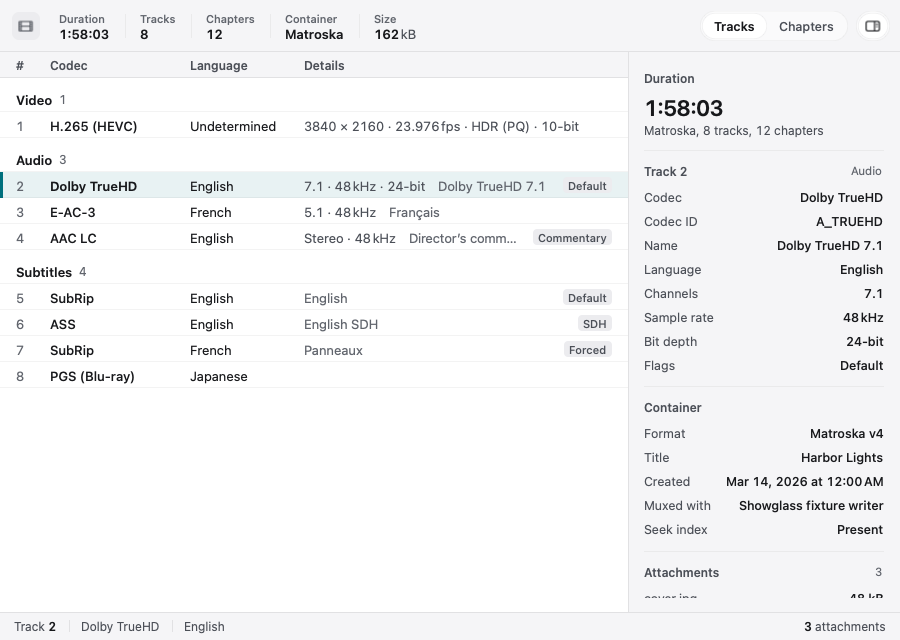Click the Forced badge on French subtitle row
Image resolution: width=900 pixels, height=640 pixels.
point(587,350)
